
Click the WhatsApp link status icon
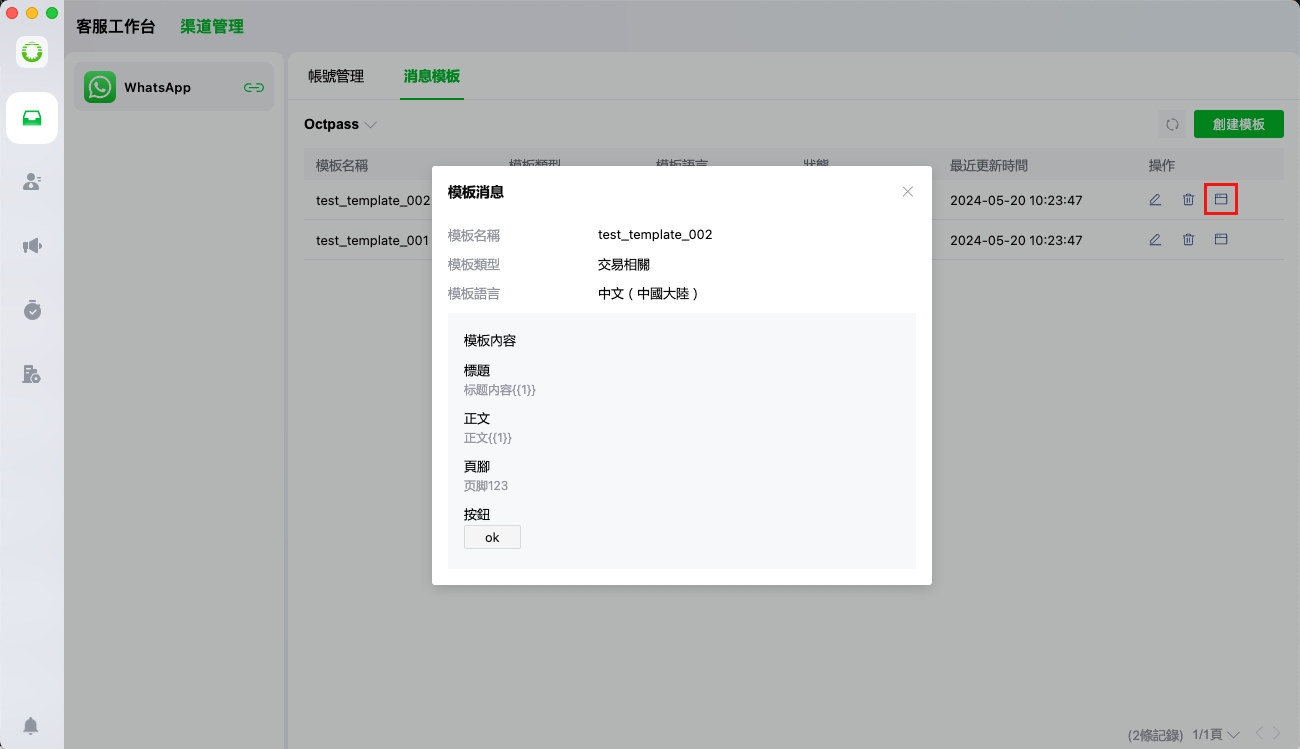pos(254,88)
